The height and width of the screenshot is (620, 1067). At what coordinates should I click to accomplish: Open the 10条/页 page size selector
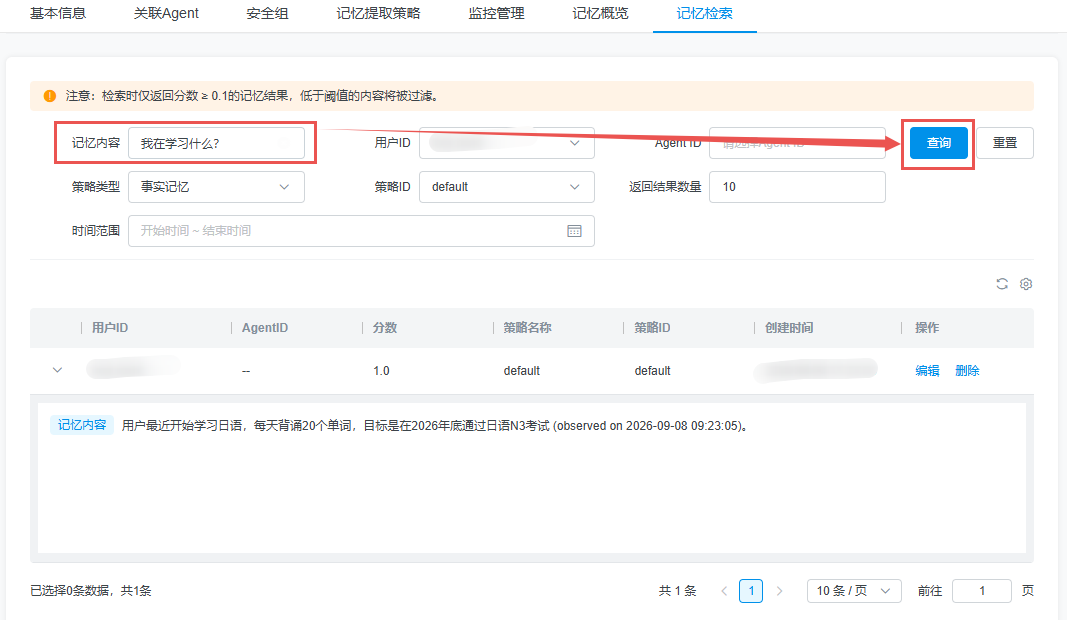pos(854,591)
